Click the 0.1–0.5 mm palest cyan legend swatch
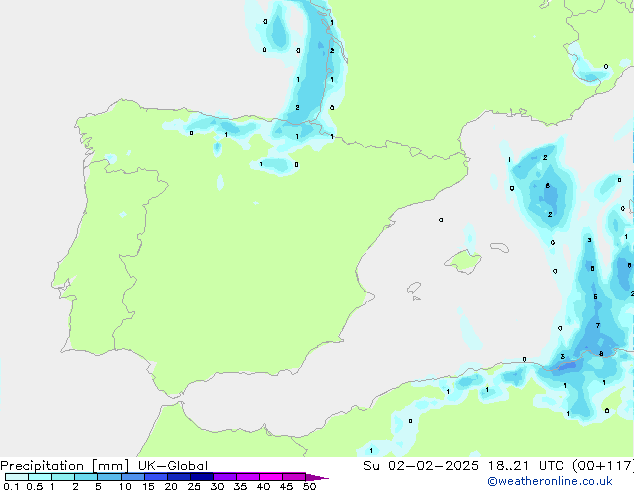The width and height of the screenshot is (634, 490). 17,477
